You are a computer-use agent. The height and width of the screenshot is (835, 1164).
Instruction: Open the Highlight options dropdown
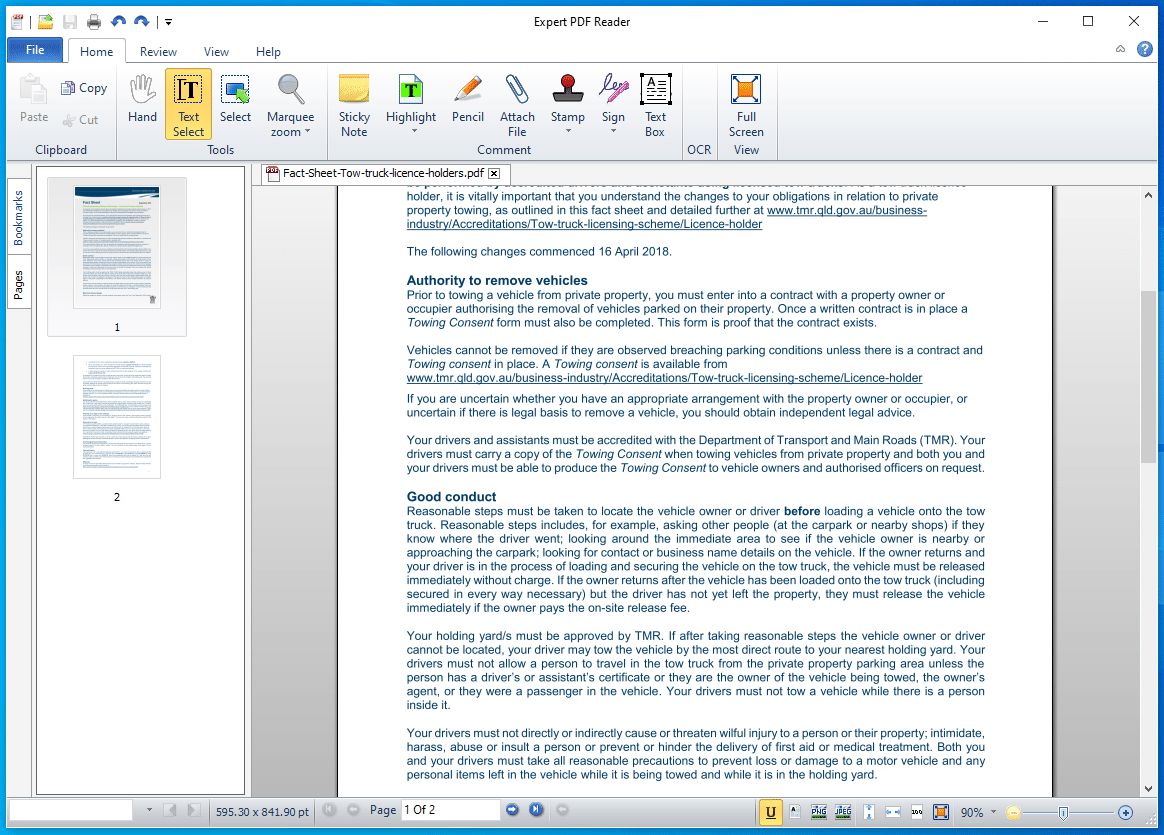(x=411, y=132)
